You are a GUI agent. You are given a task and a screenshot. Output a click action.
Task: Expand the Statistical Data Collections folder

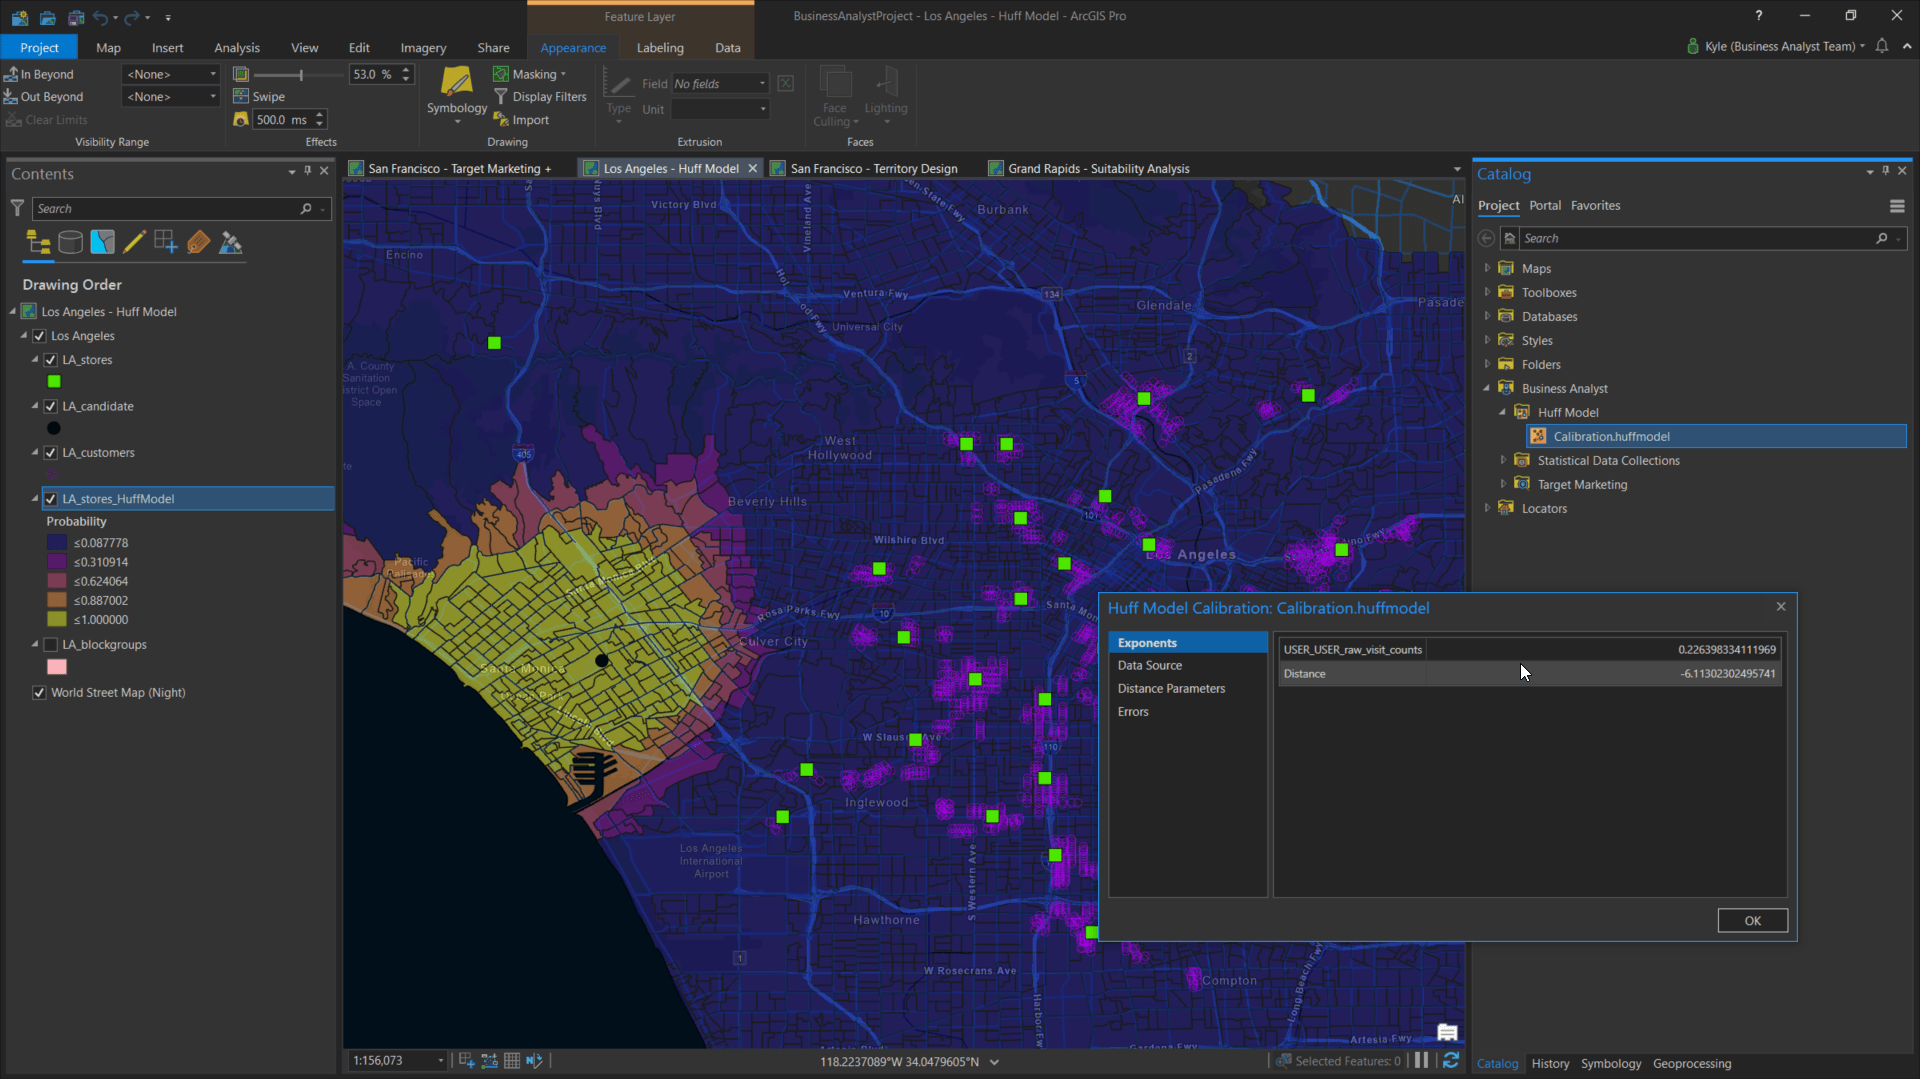1503,461
